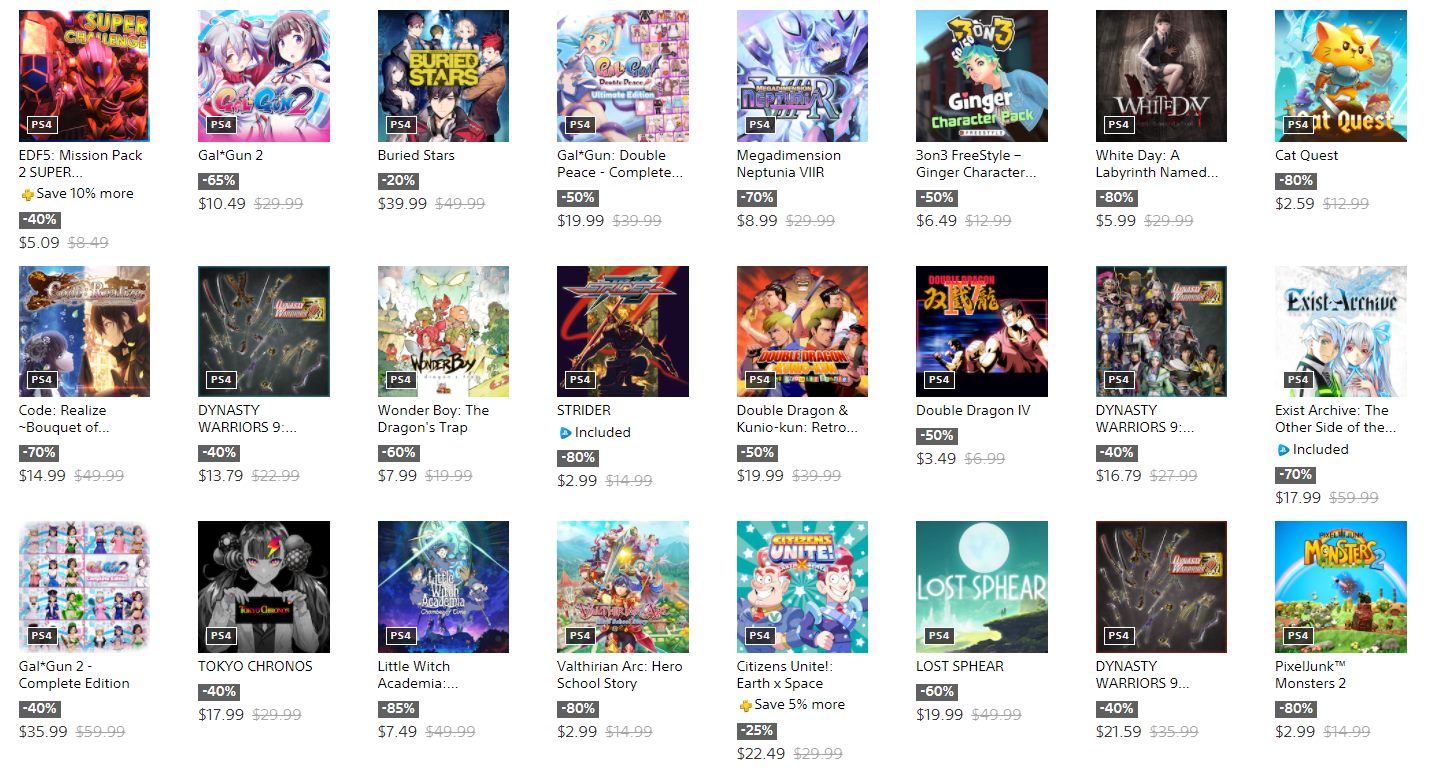
Task: Click the $3.49 price of Double Dragon IV
Action: coord(936,459)
